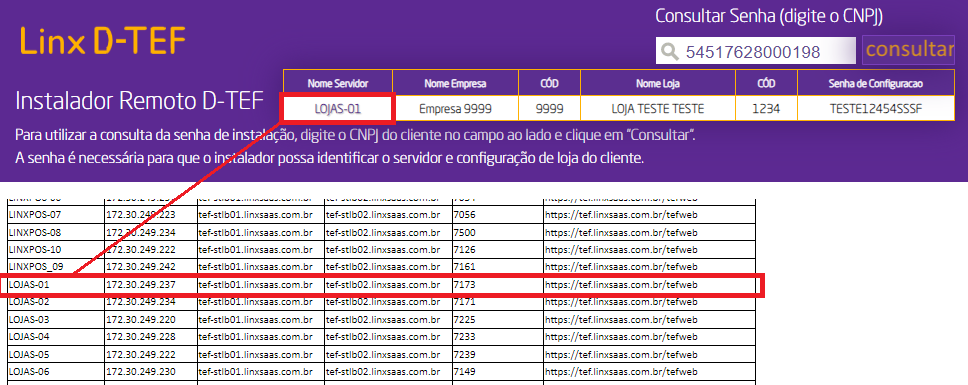
Task: Click tef-stlb01 host in LINXPOS-08 row
Action: 255,232
